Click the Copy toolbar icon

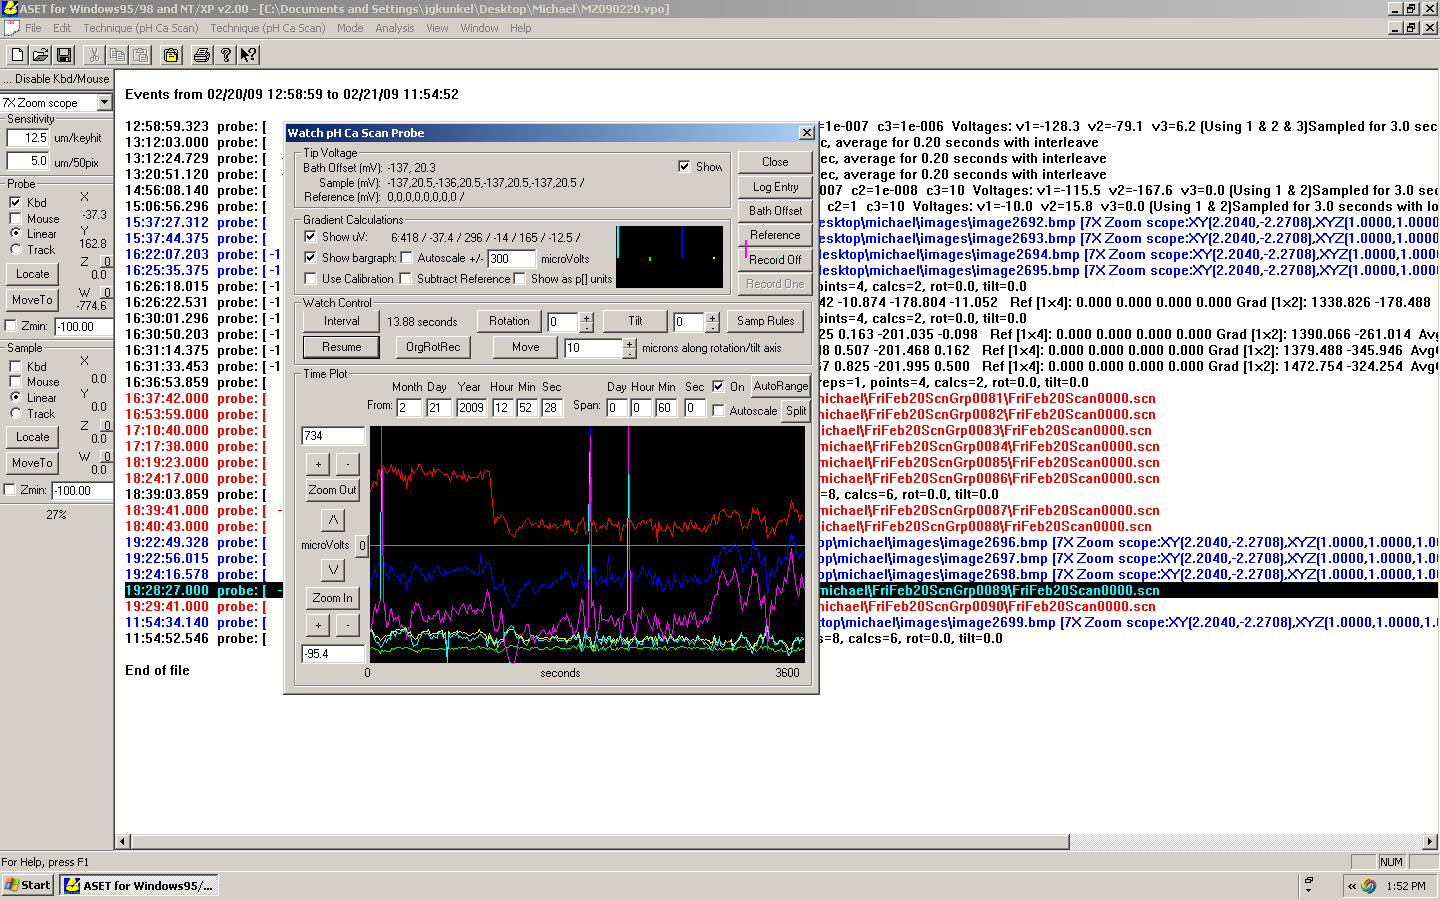coord(117,55)
